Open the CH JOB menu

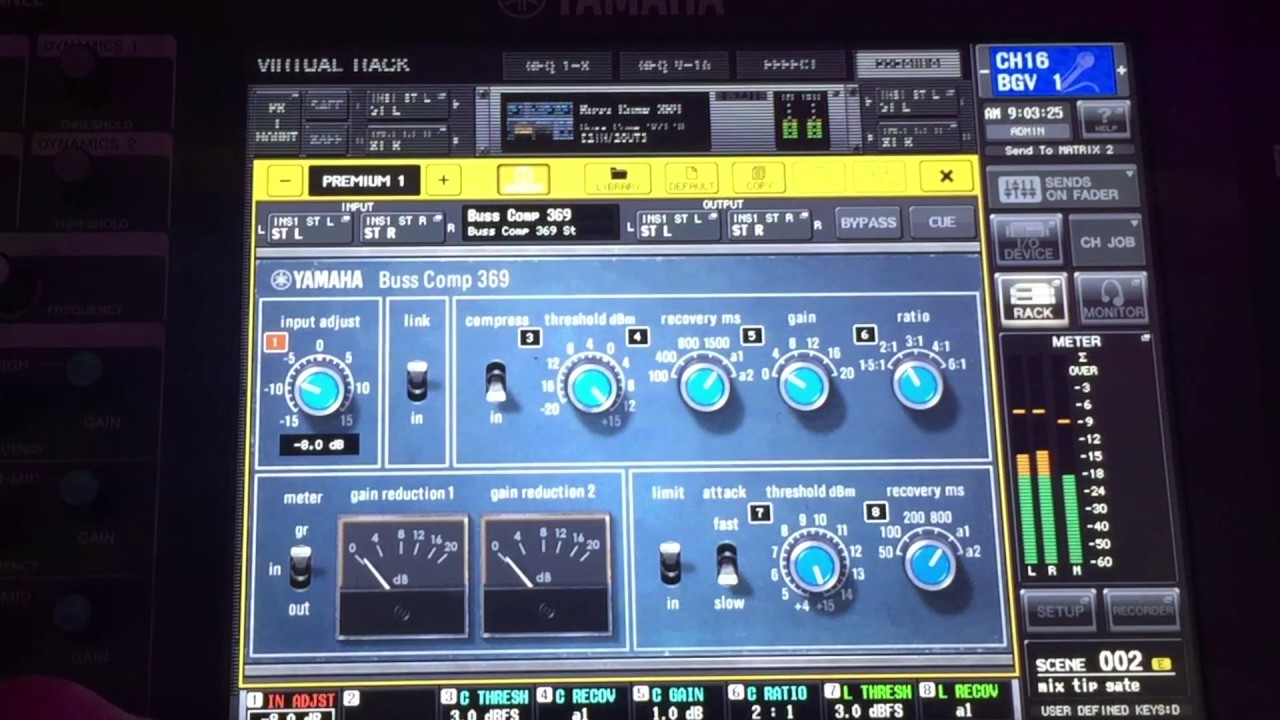(x=1107, y=241)
